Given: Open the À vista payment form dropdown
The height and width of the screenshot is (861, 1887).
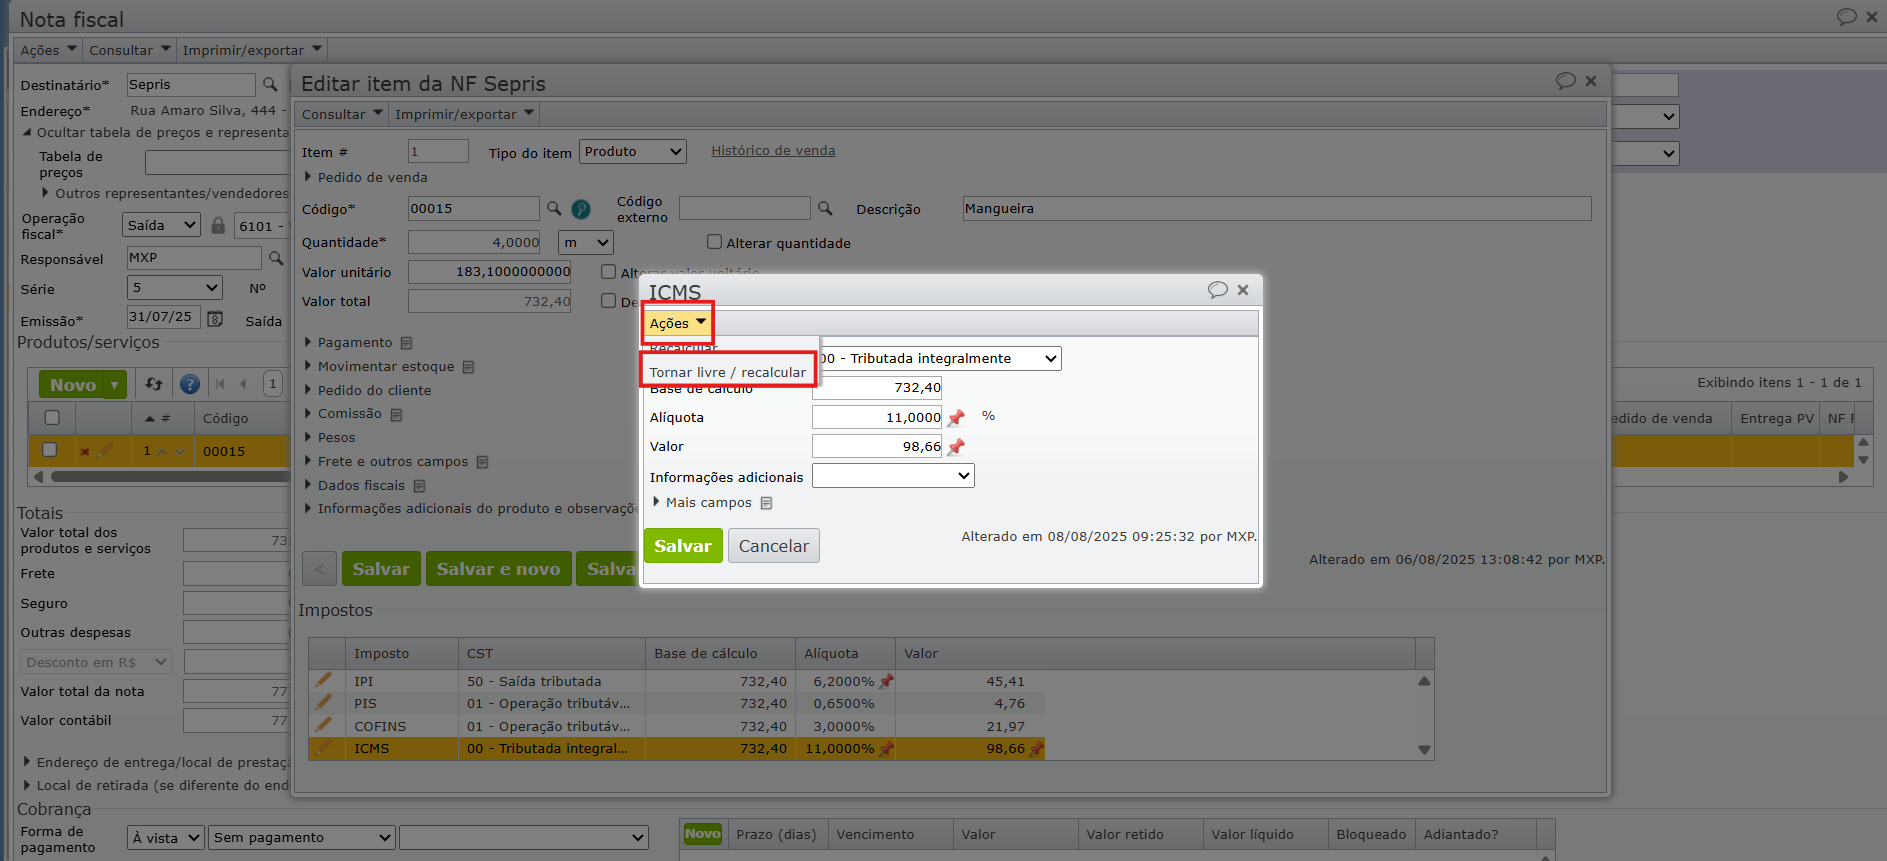Looking at the screenshot, I should [x=166, y=838].
